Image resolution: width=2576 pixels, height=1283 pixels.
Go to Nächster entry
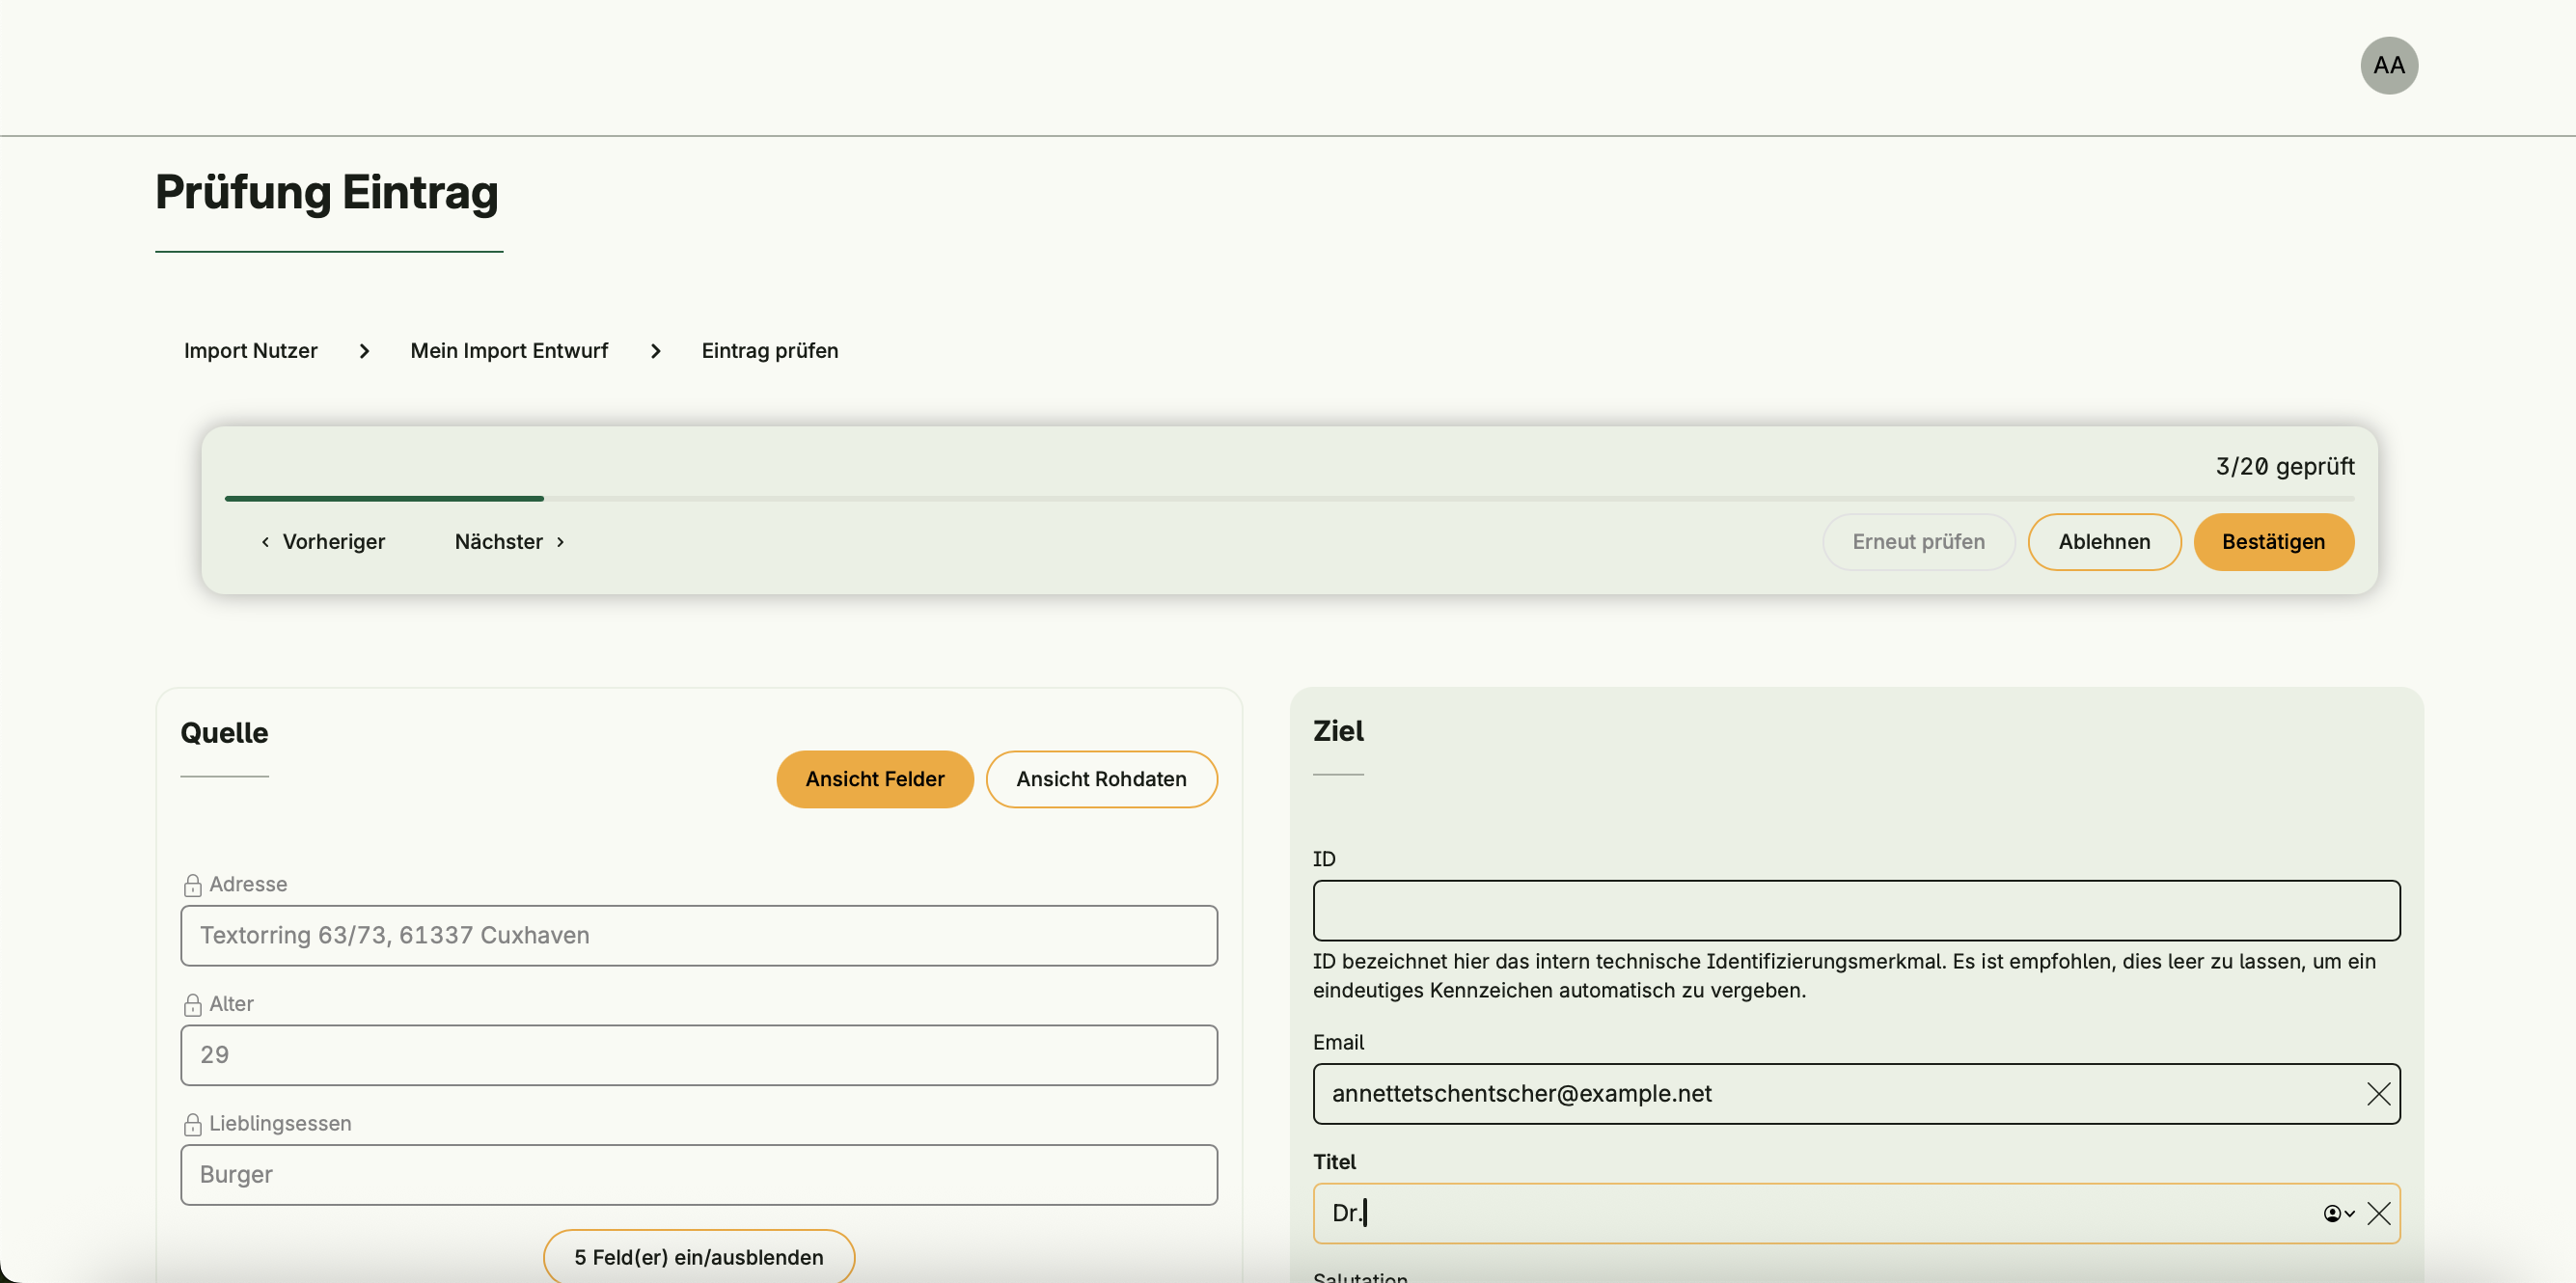(x=509, y=542)
